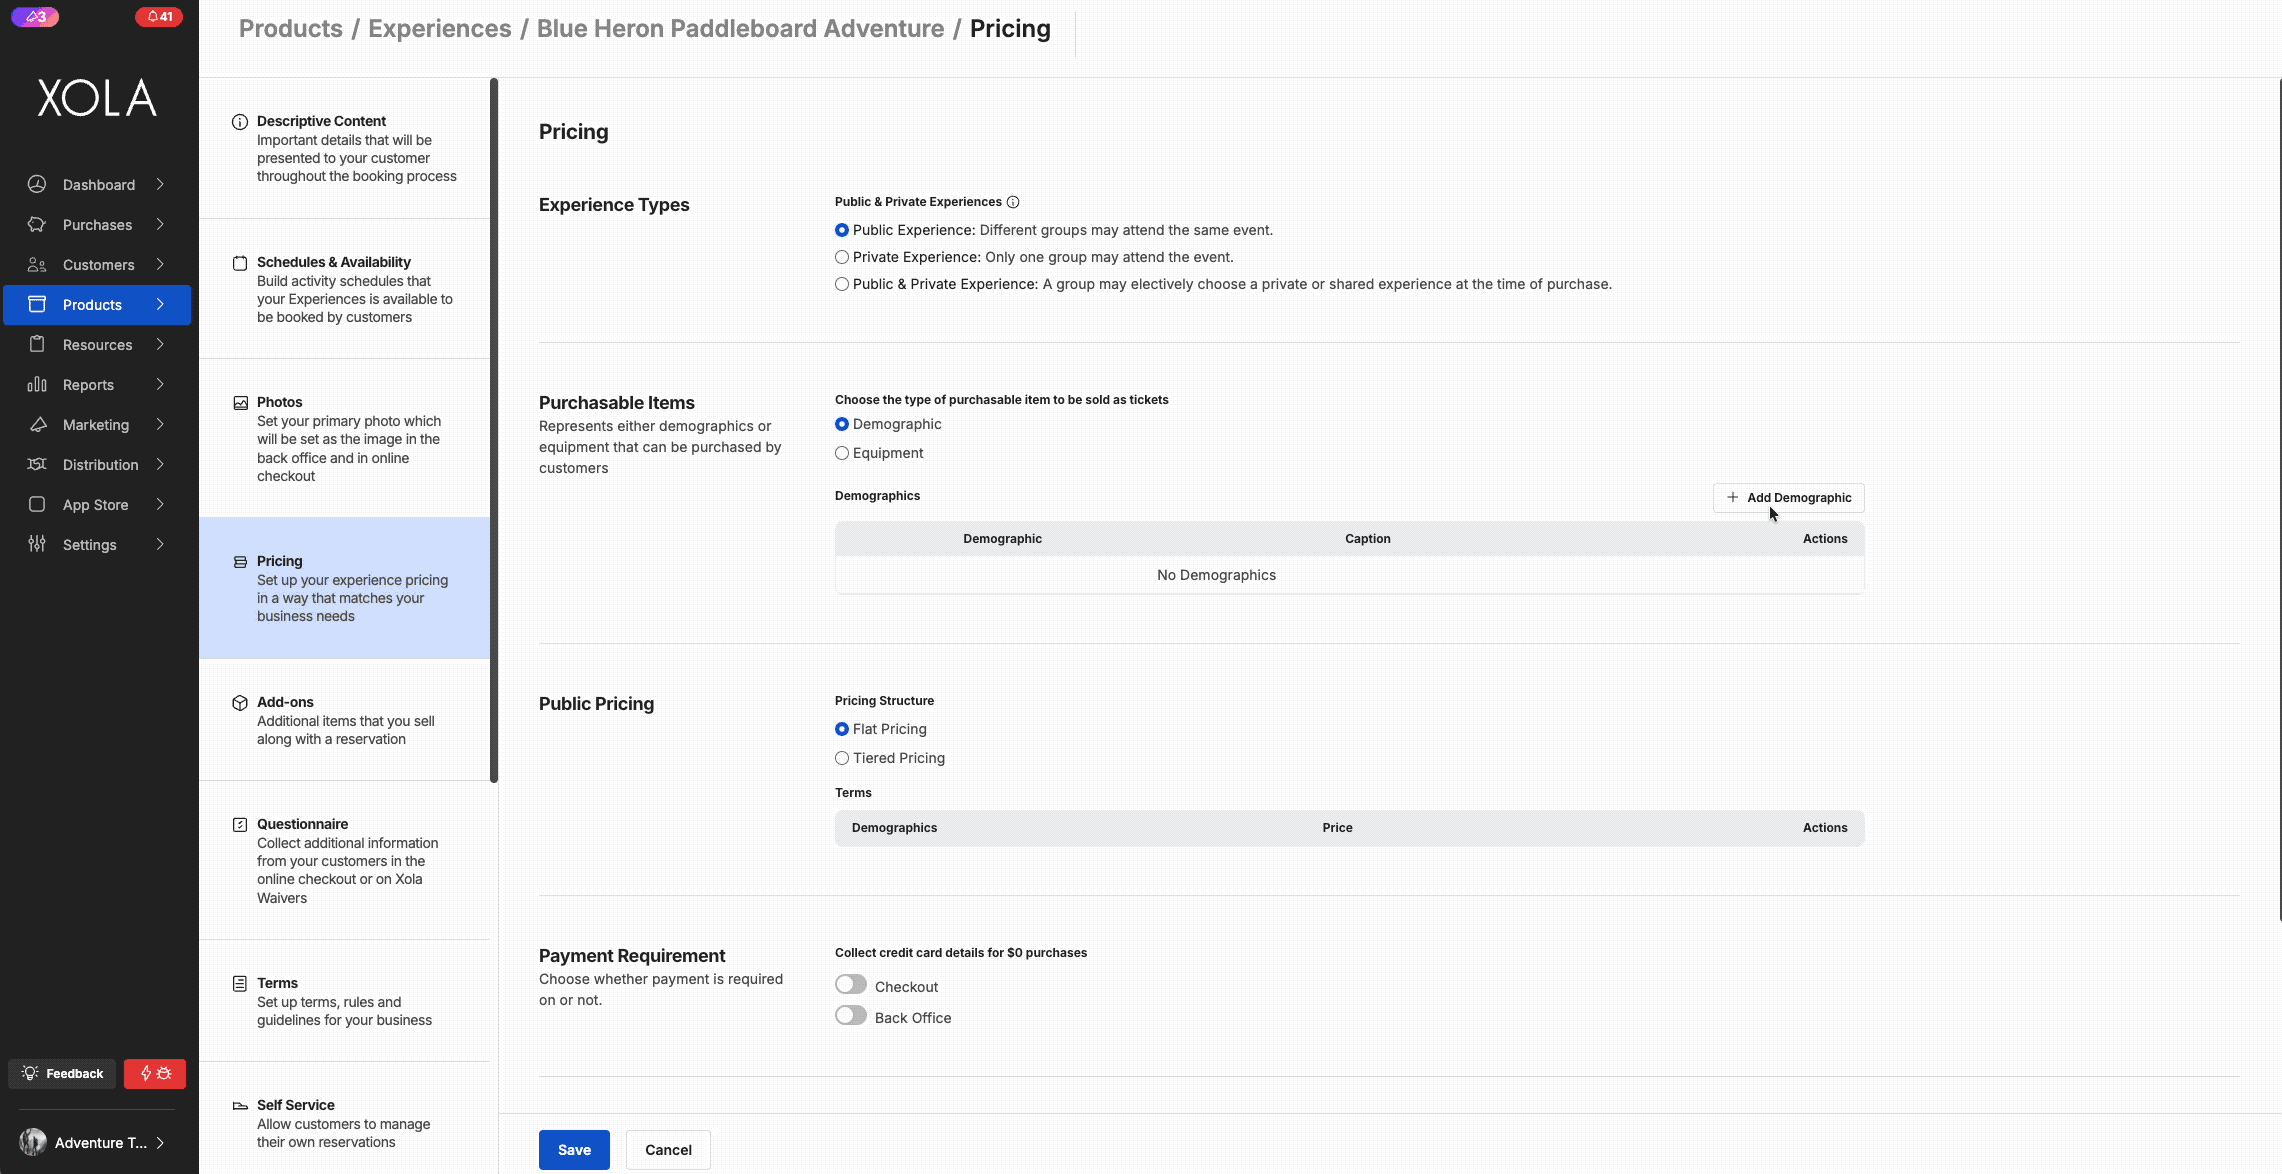The image size is (2282, 1174).
Task: Click the red notification bell badge showing 41
Action: pyautogui.click(x=159, y=17)
